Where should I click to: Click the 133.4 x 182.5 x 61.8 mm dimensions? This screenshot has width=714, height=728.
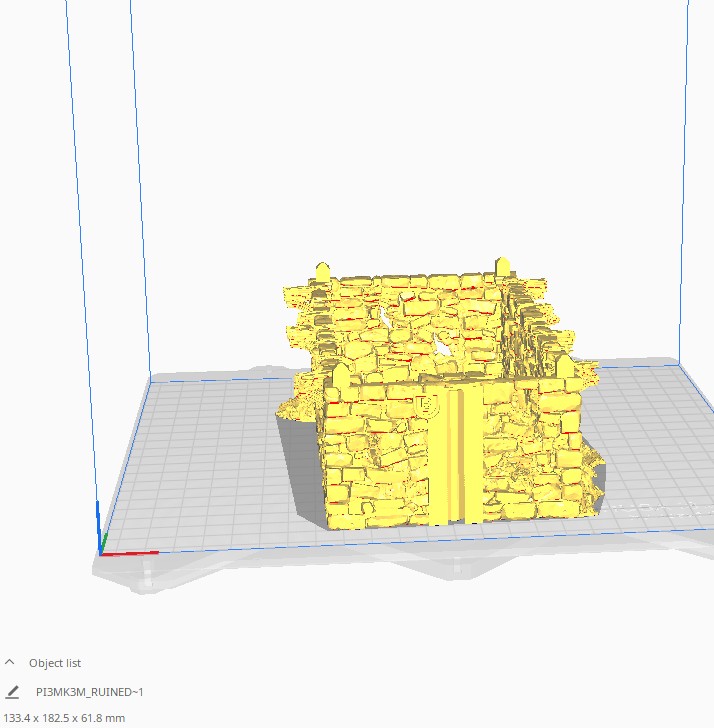pos(64,718)
